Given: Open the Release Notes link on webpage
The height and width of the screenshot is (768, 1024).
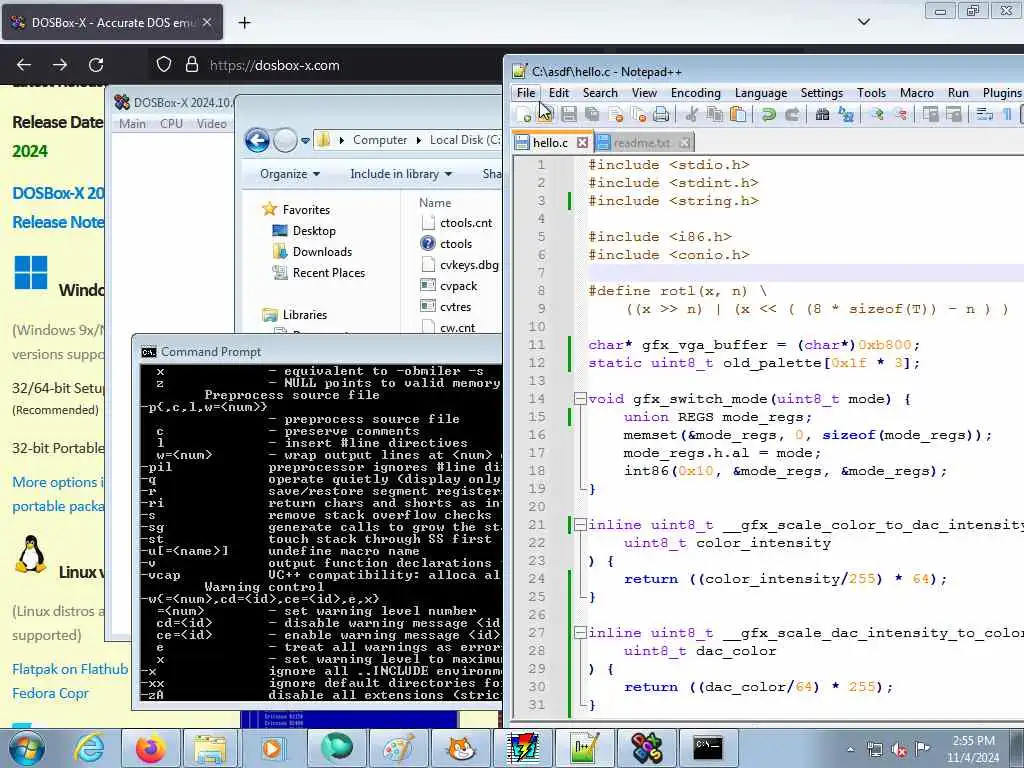Looking at the screenshot, I should pos(57,222).
